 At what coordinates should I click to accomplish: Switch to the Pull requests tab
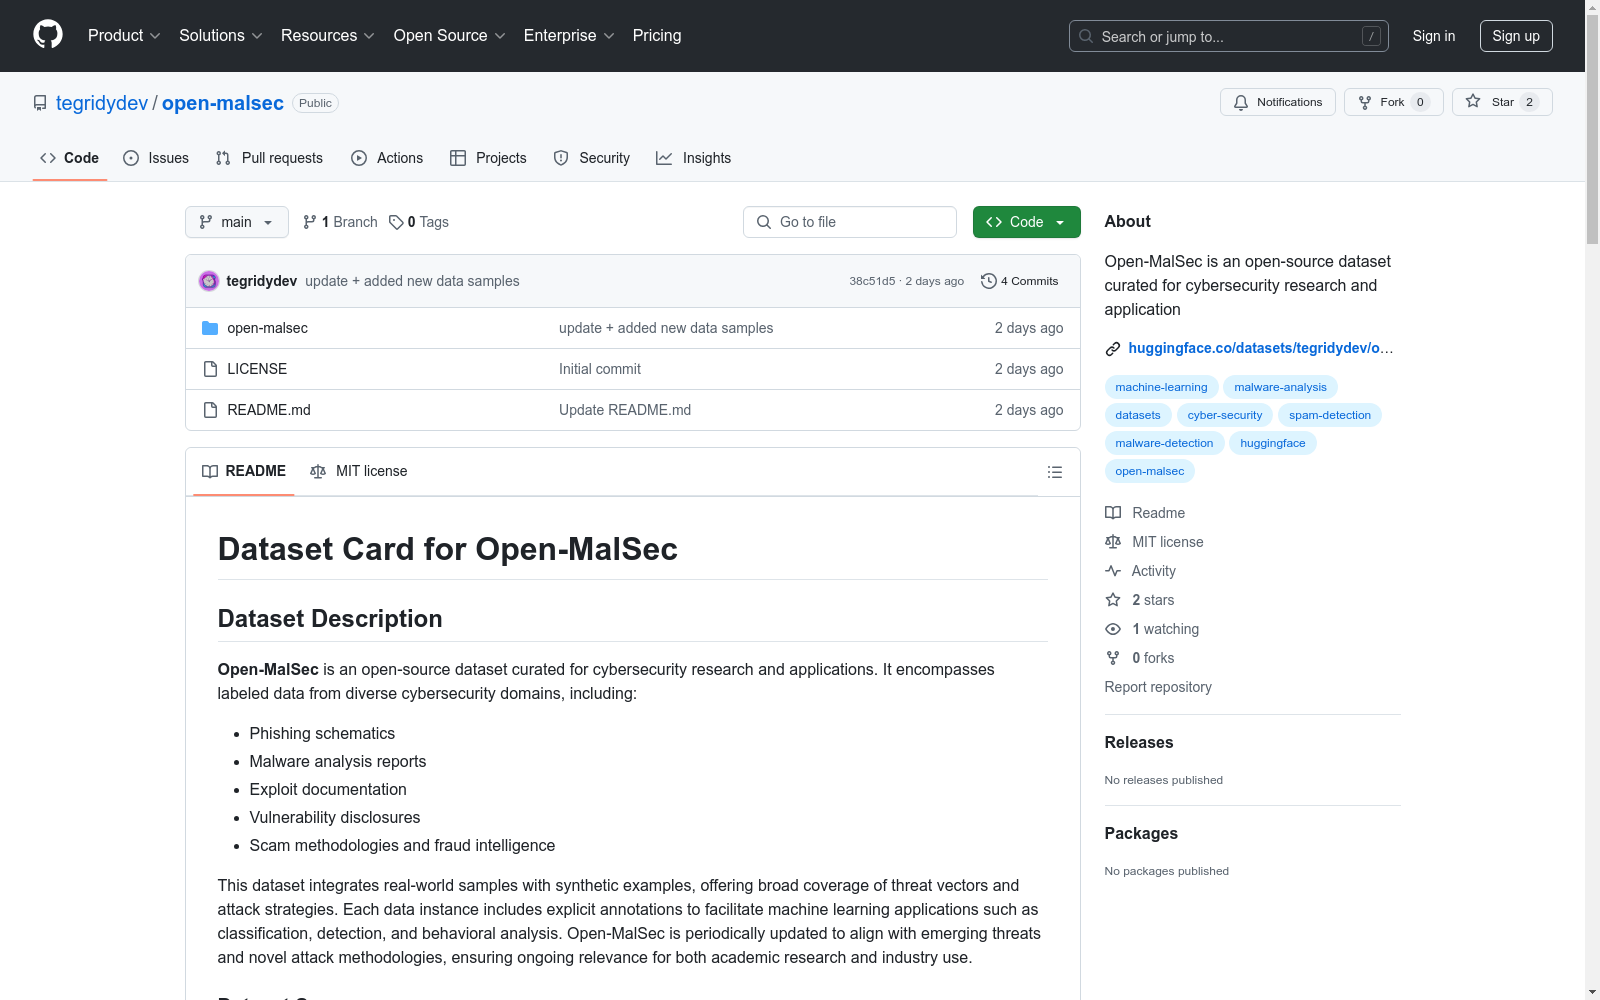pyautogui.click(x=269, y=158)
